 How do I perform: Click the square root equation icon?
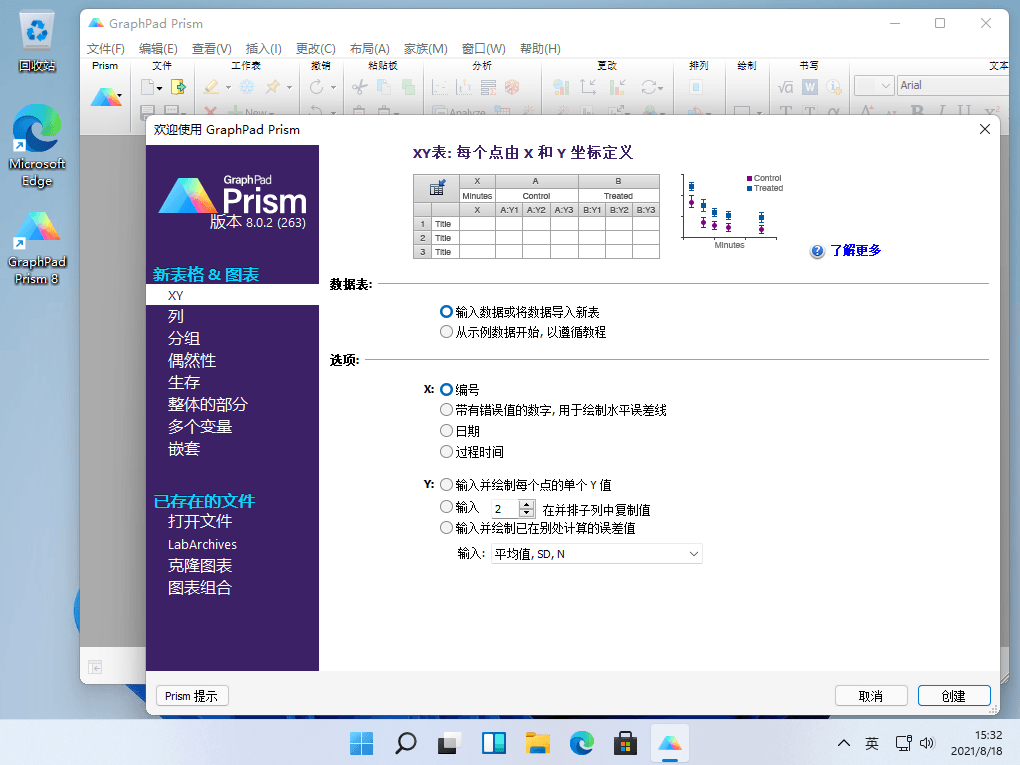click(786, 87)
